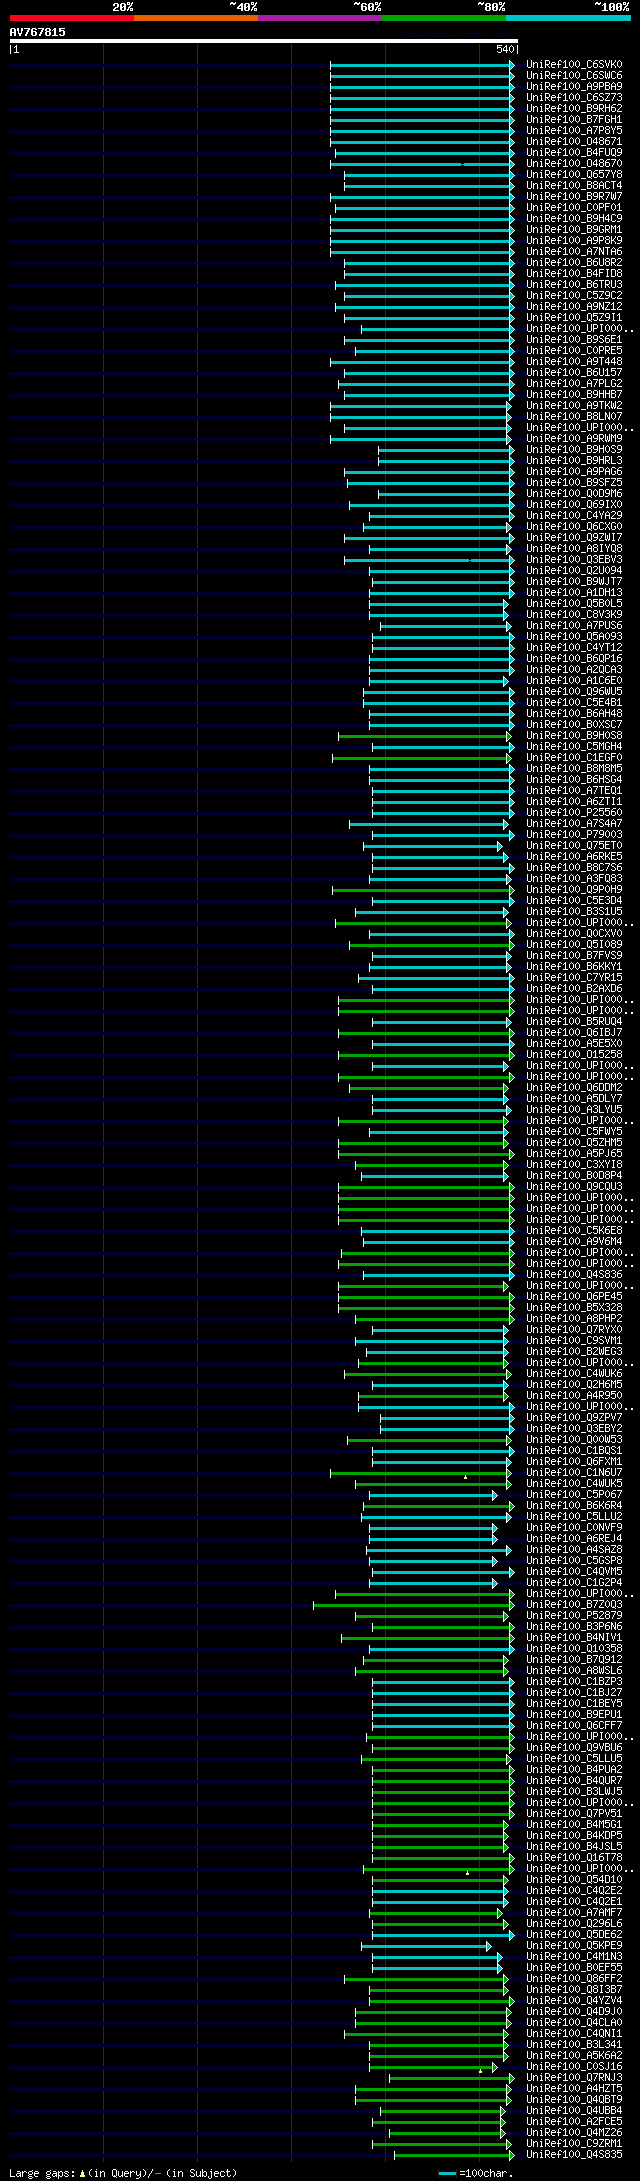
Task: Select the UniRef100_Q69IX0 label
Action: click(574, 504)
